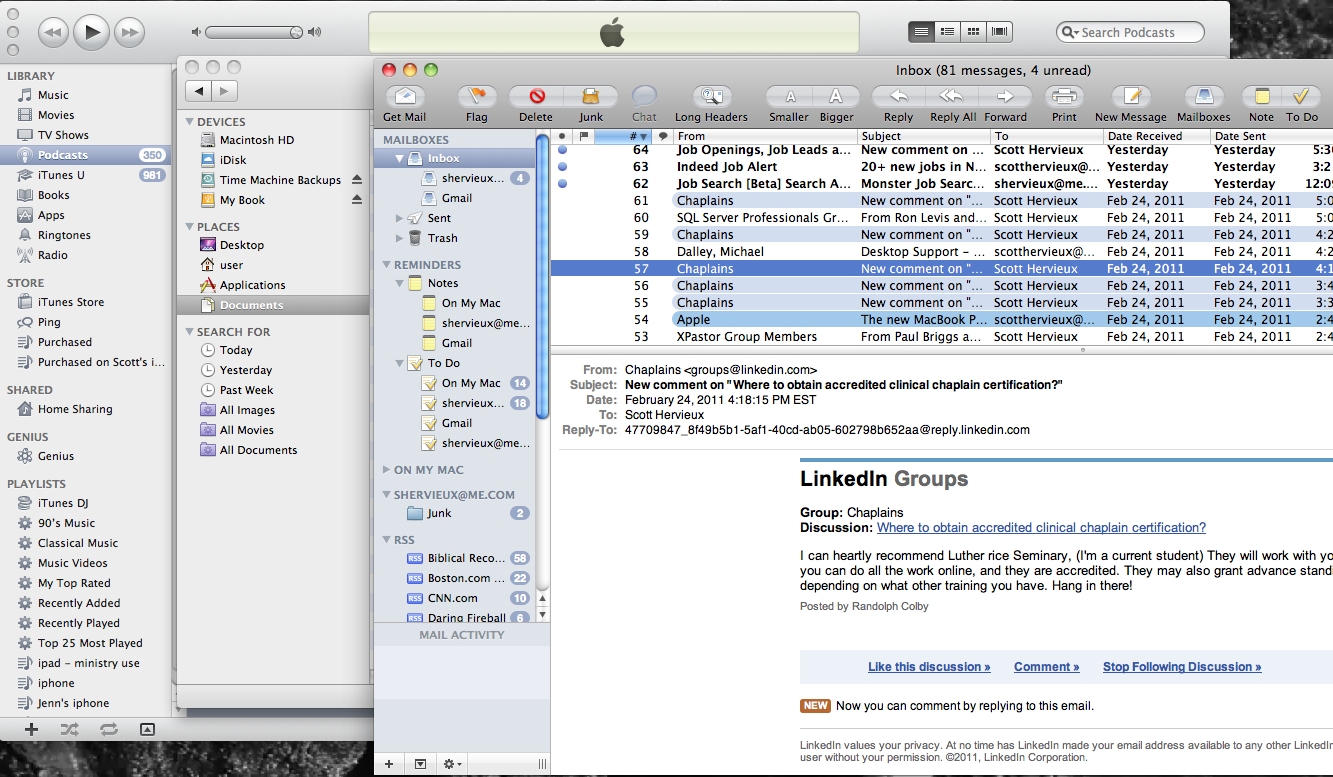This screenshot has width=1333, height=777.
Task: Show iTunes artwork viewer button
Action: point(147,729)
